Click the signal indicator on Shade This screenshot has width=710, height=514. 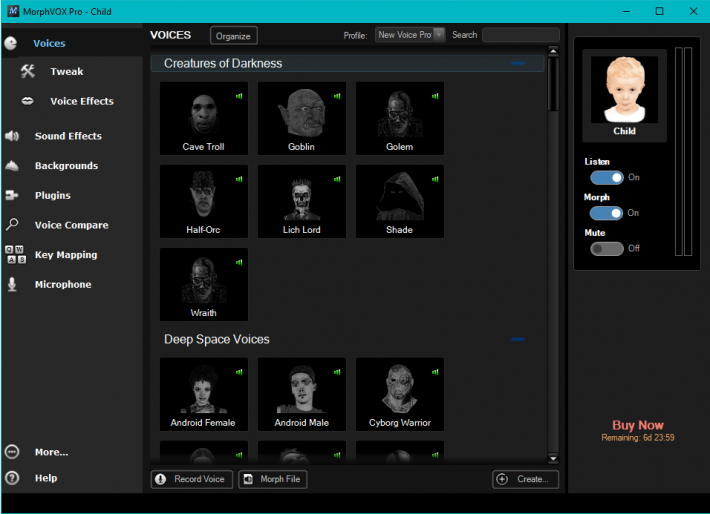click(x=435, y=179)
